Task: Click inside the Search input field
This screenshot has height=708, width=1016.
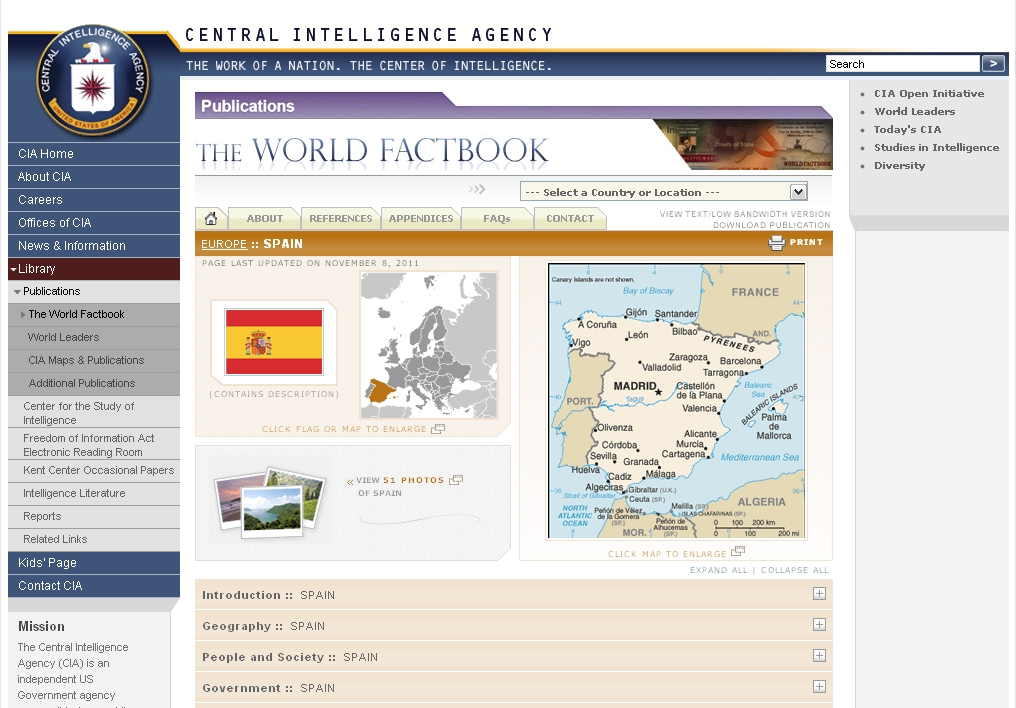Action: [x=900, y=63]
